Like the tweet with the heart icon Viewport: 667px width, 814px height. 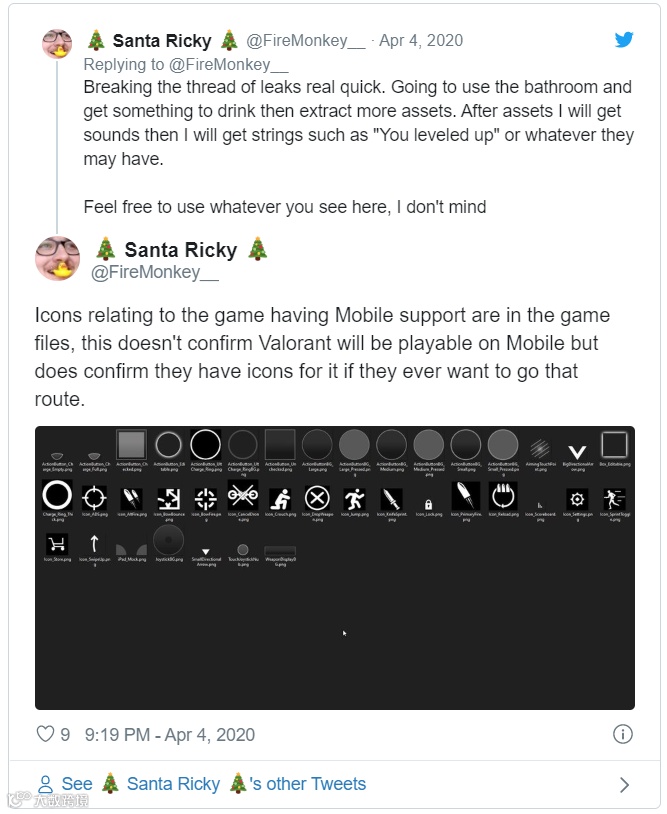tap(45, 735)
